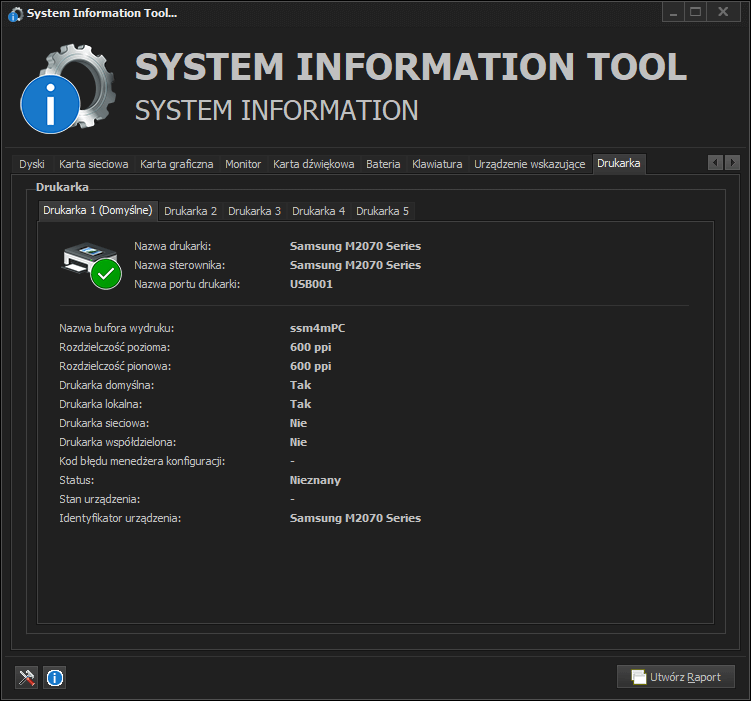
Task: Click the Kod błędu menedżera konfiguracji label
Action: click(x=142, y=462)
